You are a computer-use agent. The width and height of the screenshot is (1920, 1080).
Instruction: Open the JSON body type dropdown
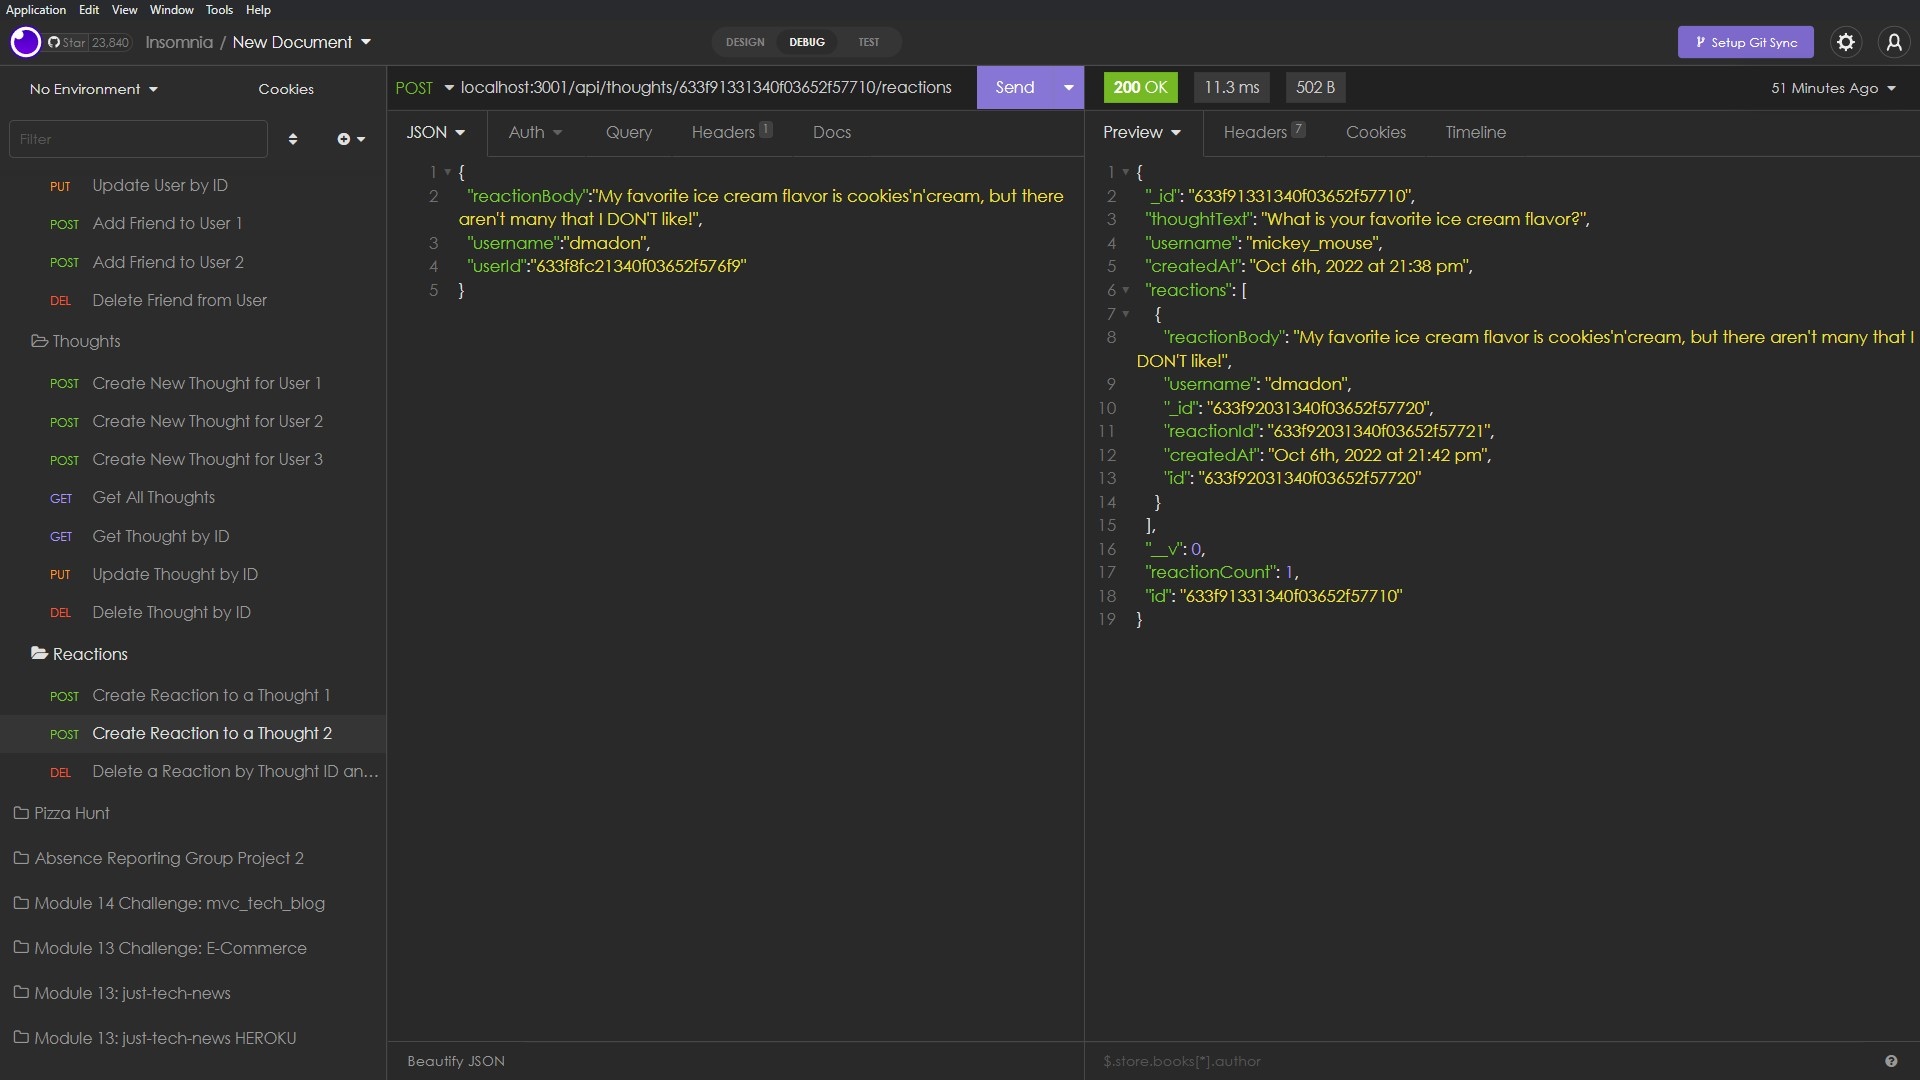[436, 132]
